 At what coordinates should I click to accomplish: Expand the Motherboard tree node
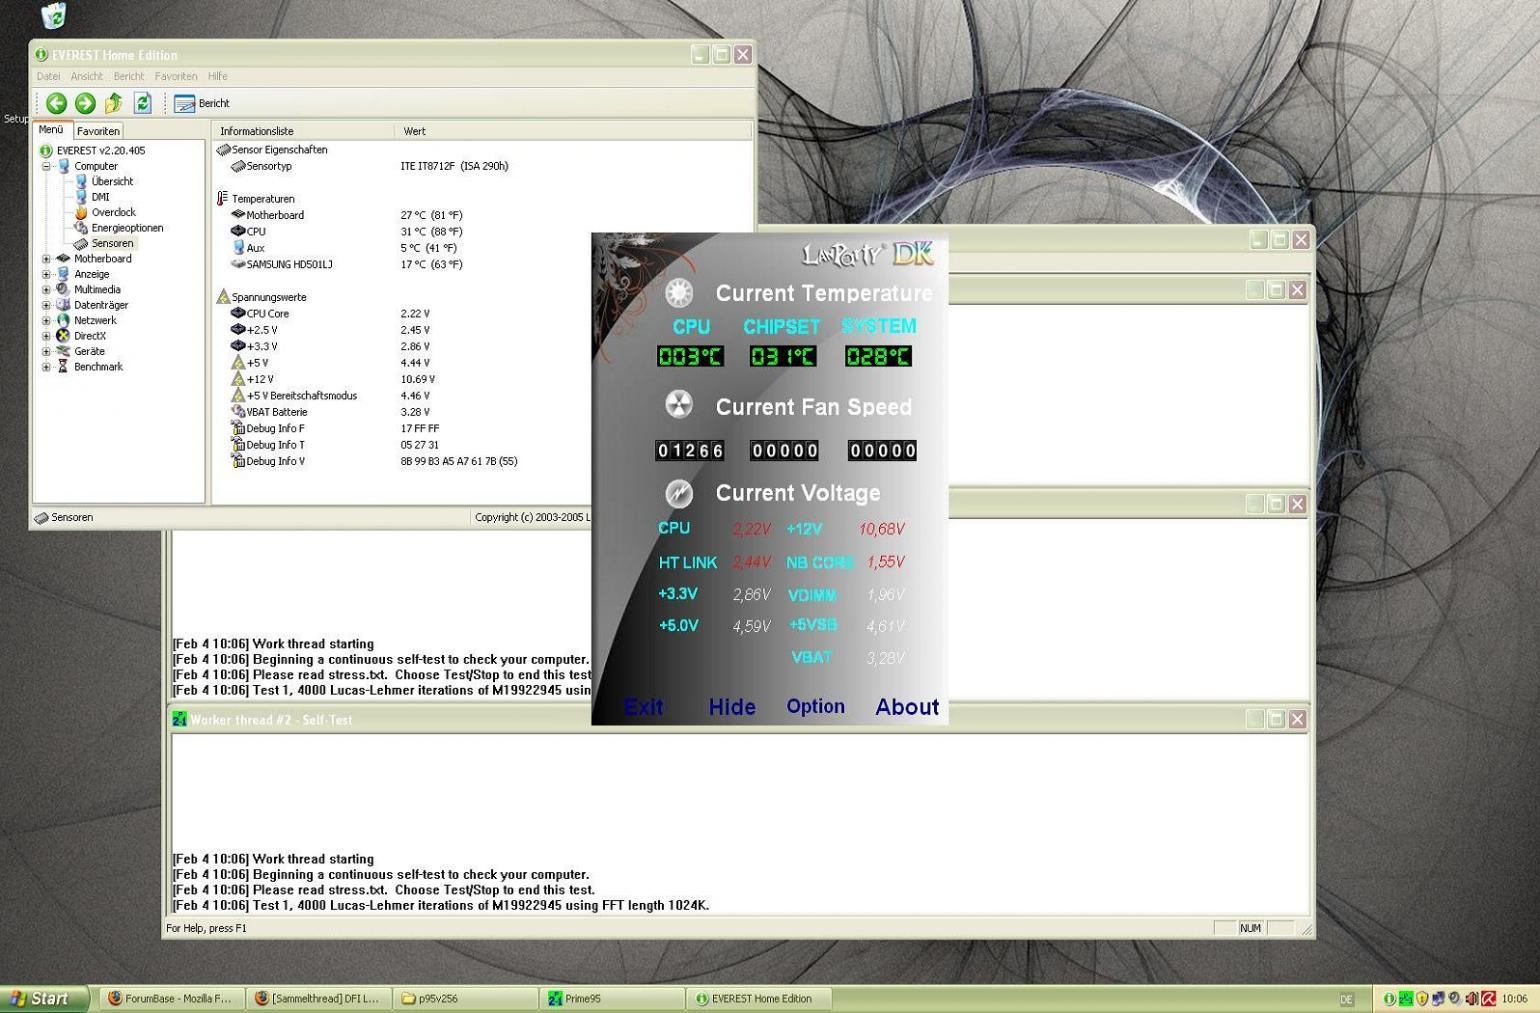[x=46, y=259]
